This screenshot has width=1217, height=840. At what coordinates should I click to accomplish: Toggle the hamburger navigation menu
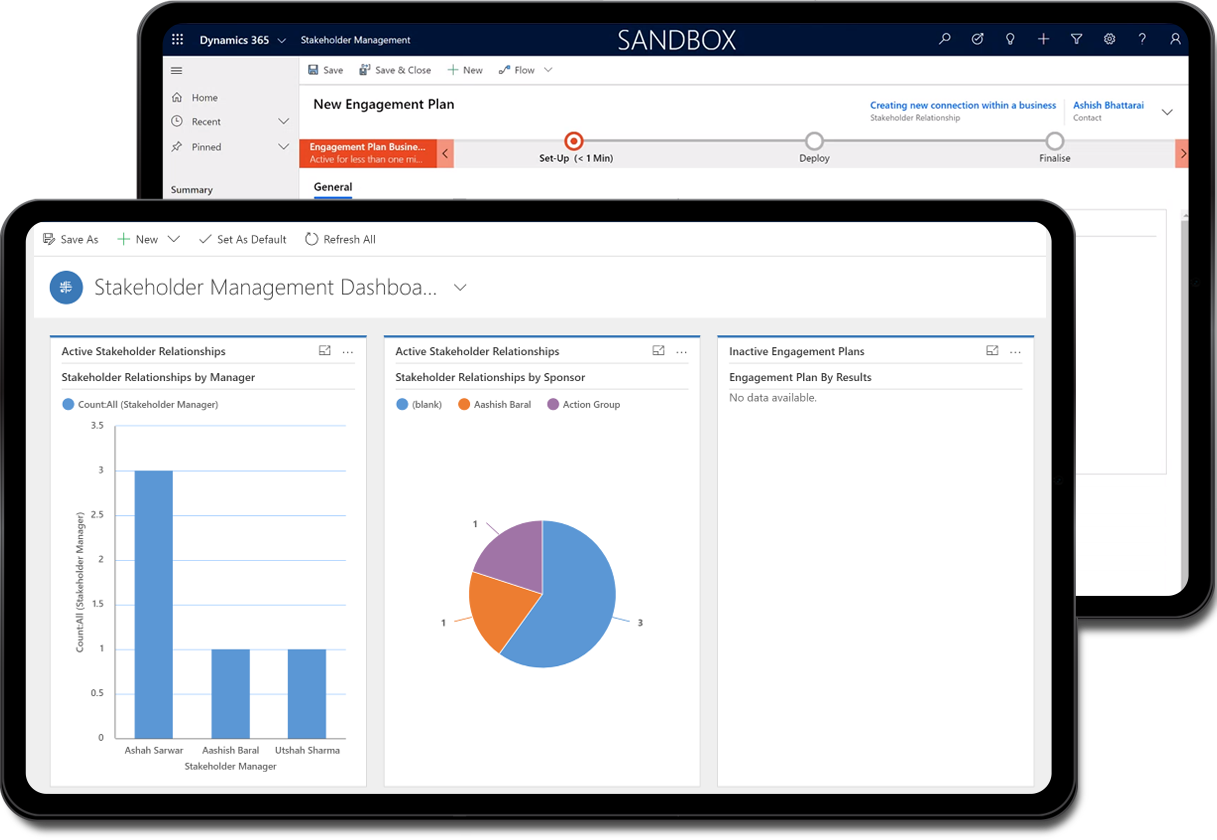click(177, 71)
